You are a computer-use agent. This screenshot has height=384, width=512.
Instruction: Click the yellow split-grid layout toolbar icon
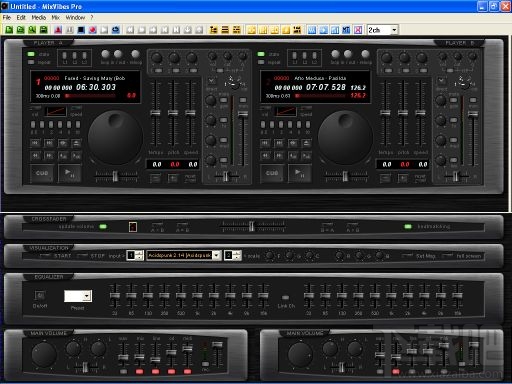click(236, 30)
